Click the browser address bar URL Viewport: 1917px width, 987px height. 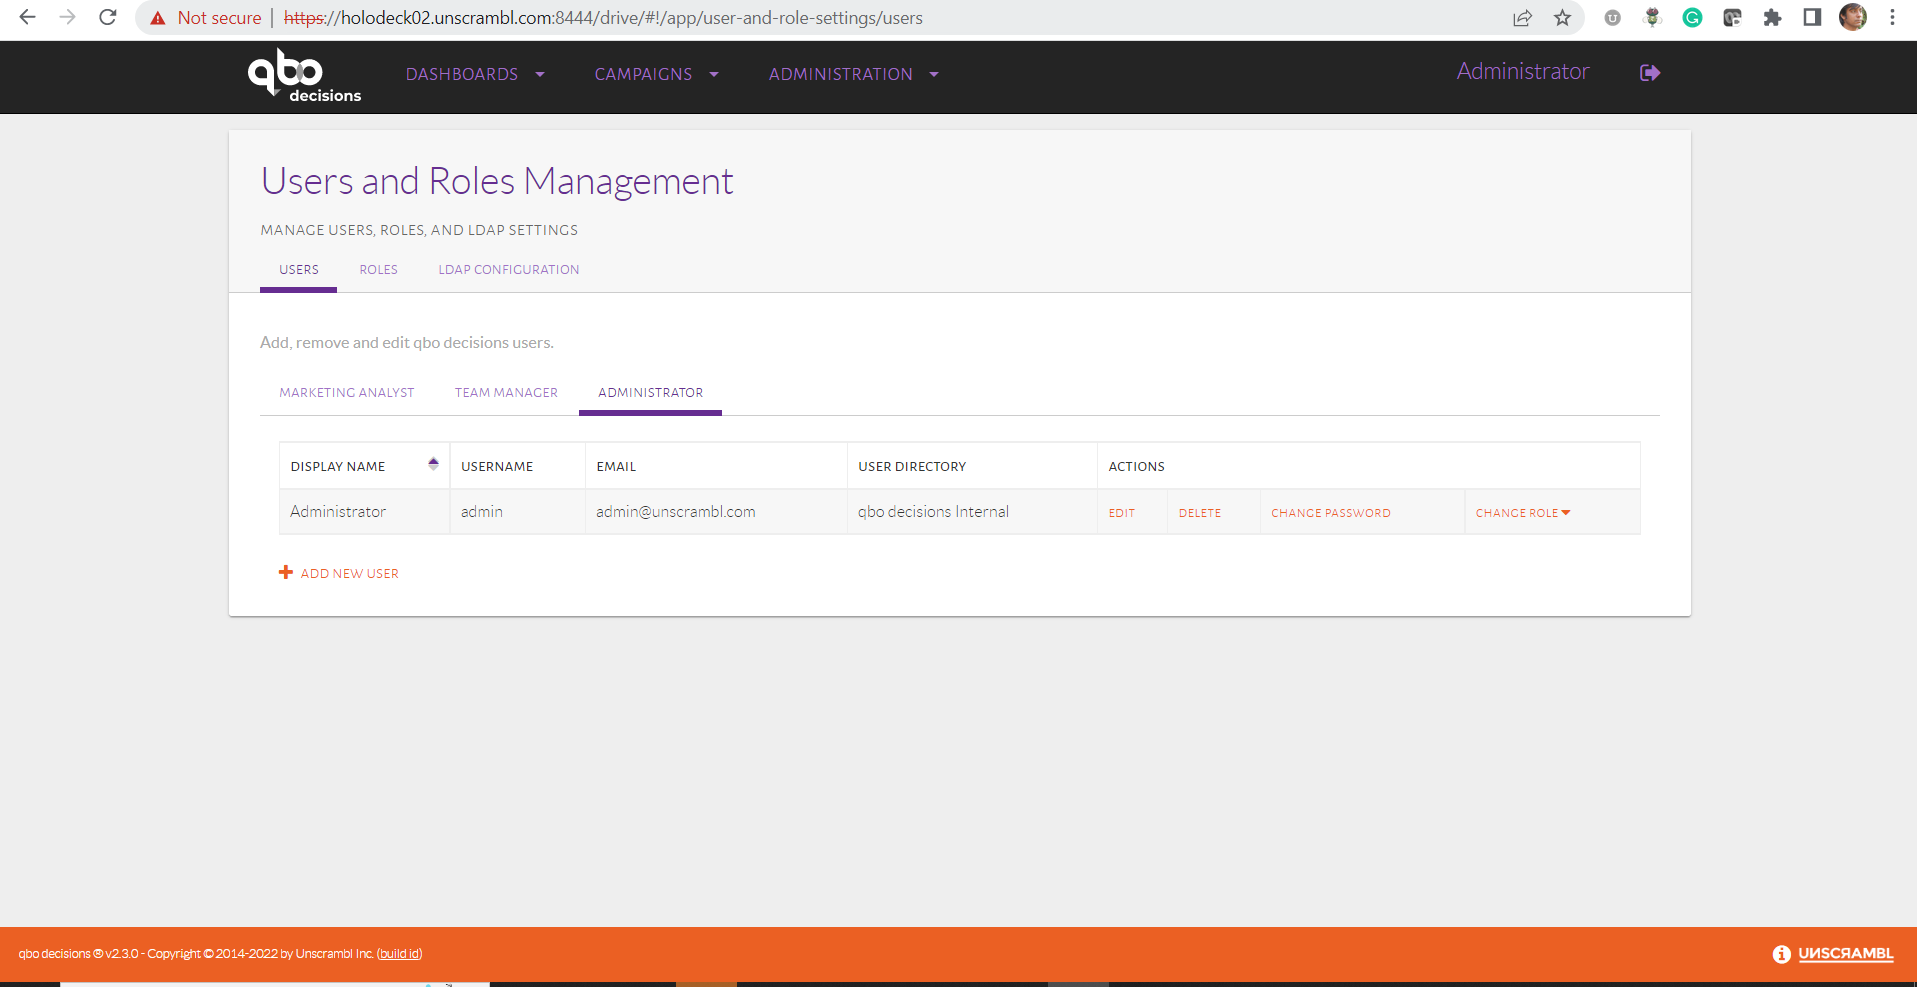[x=603, y=18]
